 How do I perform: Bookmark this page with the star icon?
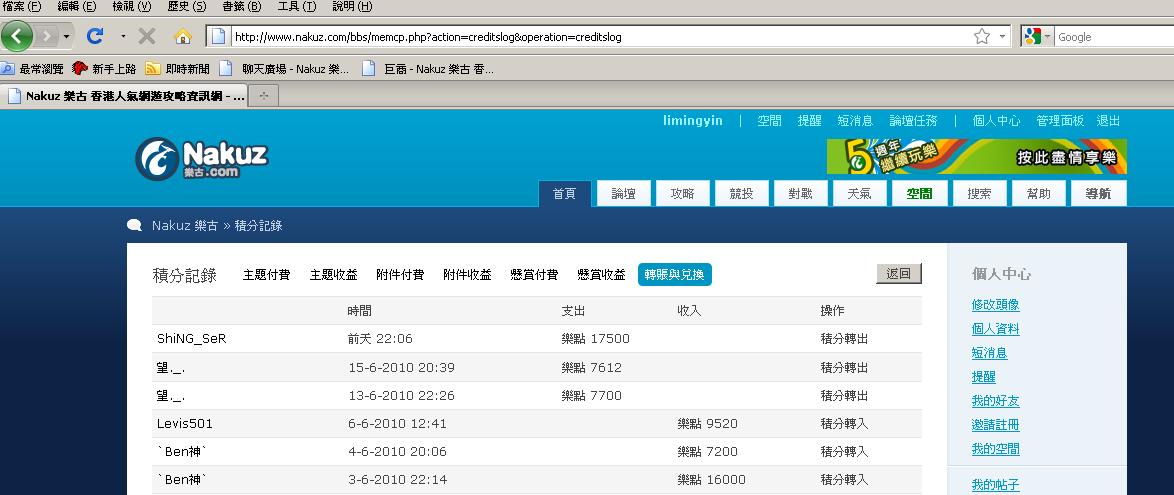(x=982, y=37)
